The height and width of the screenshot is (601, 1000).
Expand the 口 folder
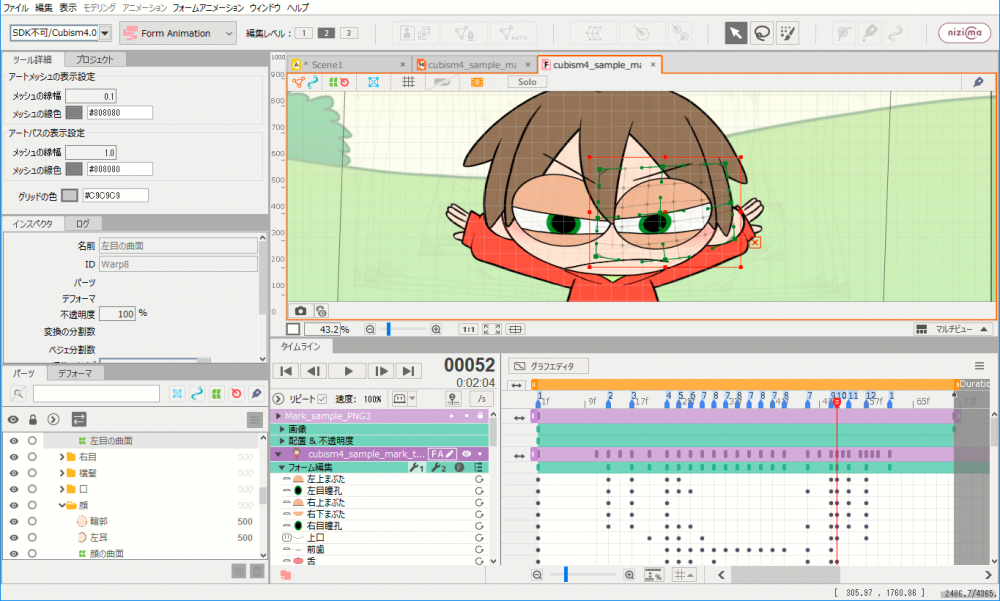point(61,489)
